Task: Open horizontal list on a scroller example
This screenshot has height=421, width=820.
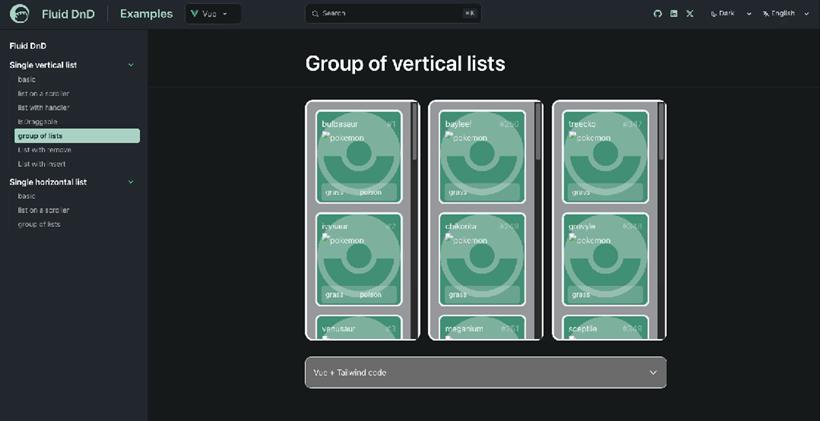Action: click(43, 210)
